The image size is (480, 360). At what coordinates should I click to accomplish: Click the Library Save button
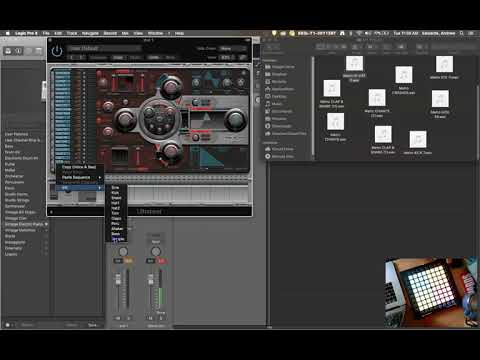point(92,325)
